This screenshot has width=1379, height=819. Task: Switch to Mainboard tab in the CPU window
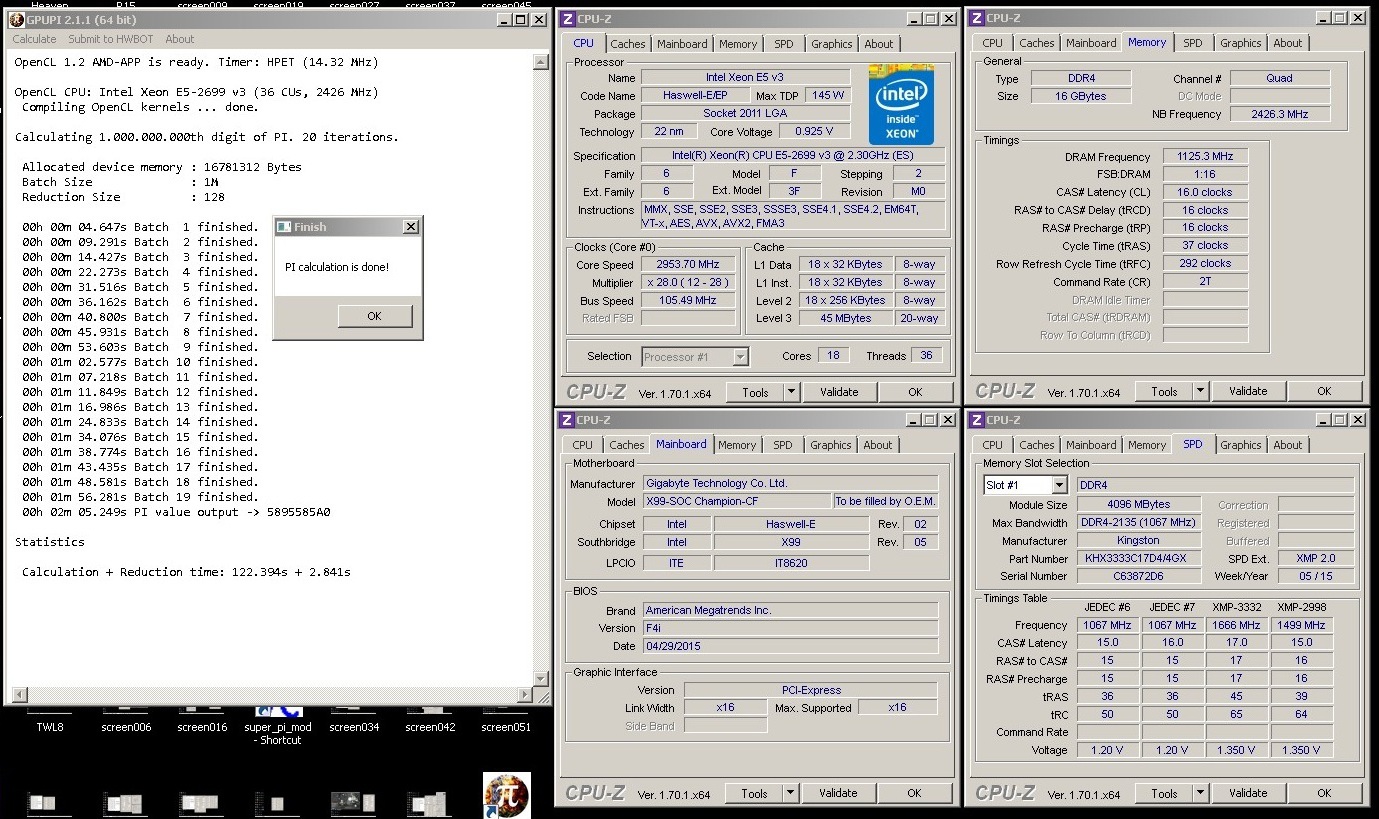(x=682, y=44)
